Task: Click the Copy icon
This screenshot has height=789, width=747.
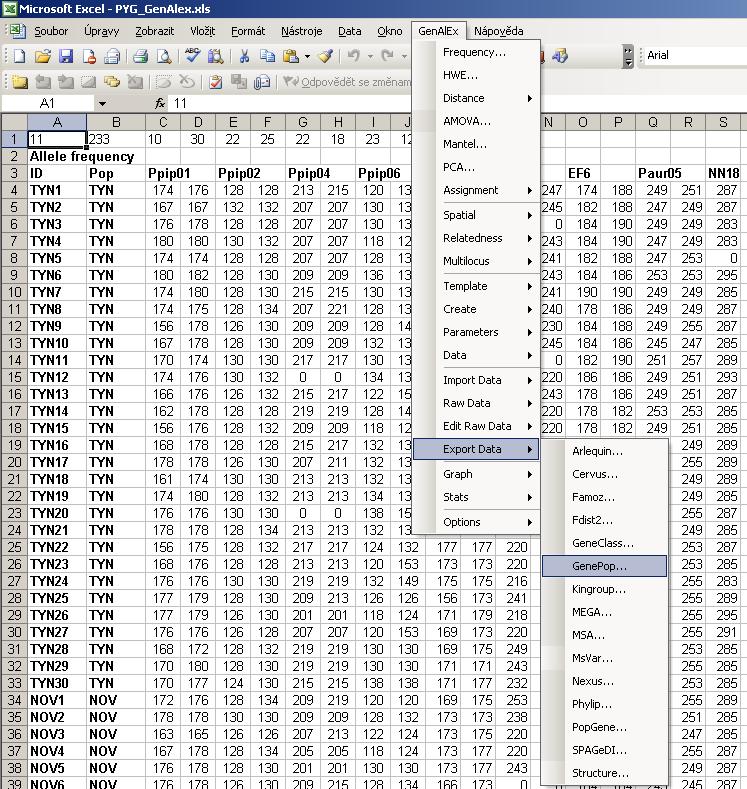Action: (x=267, y=56)
